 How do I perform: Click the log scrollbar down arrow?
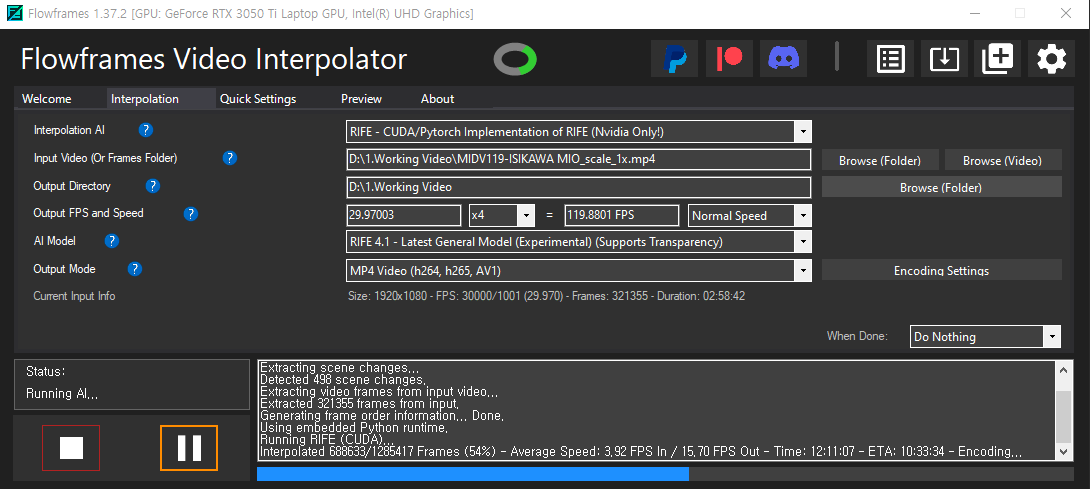coord(1063,451)
